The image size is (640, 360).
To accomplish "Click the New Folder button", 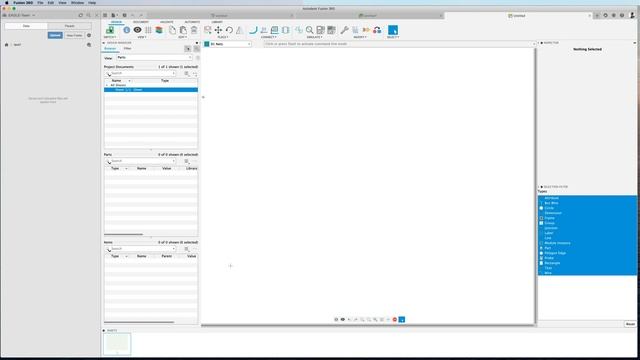I will click(x=74, y=35).
